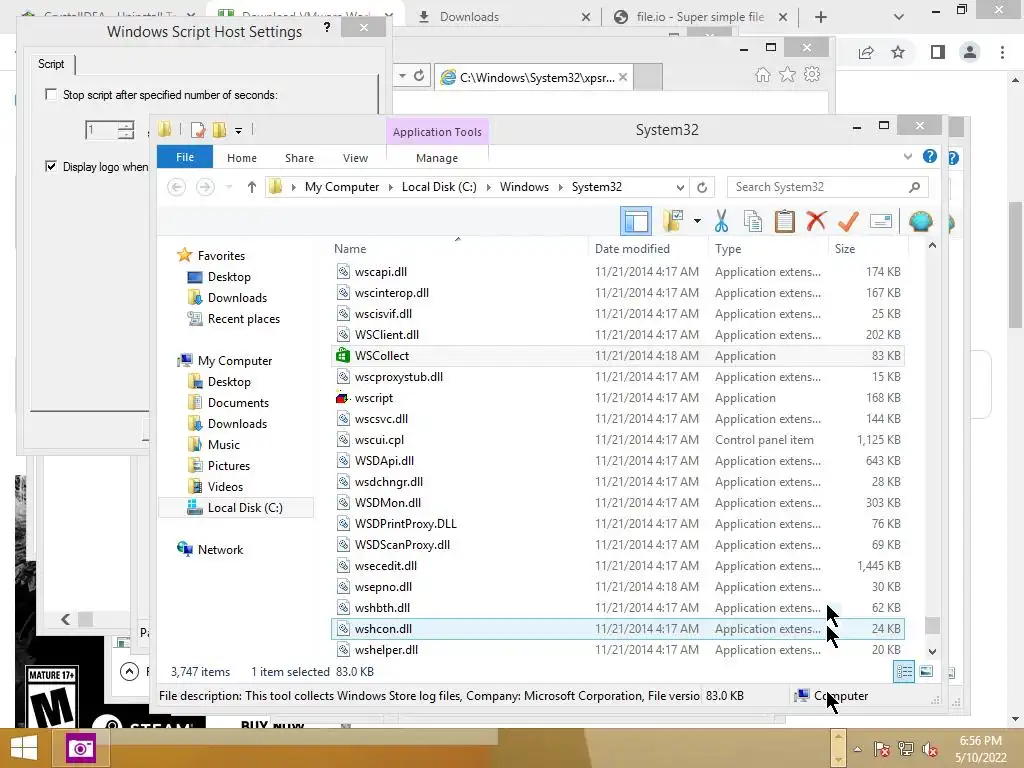This screenshot has width=1024, height=768.
Task: Select the Application Tools contextual tab
Action: coord(437,131)
